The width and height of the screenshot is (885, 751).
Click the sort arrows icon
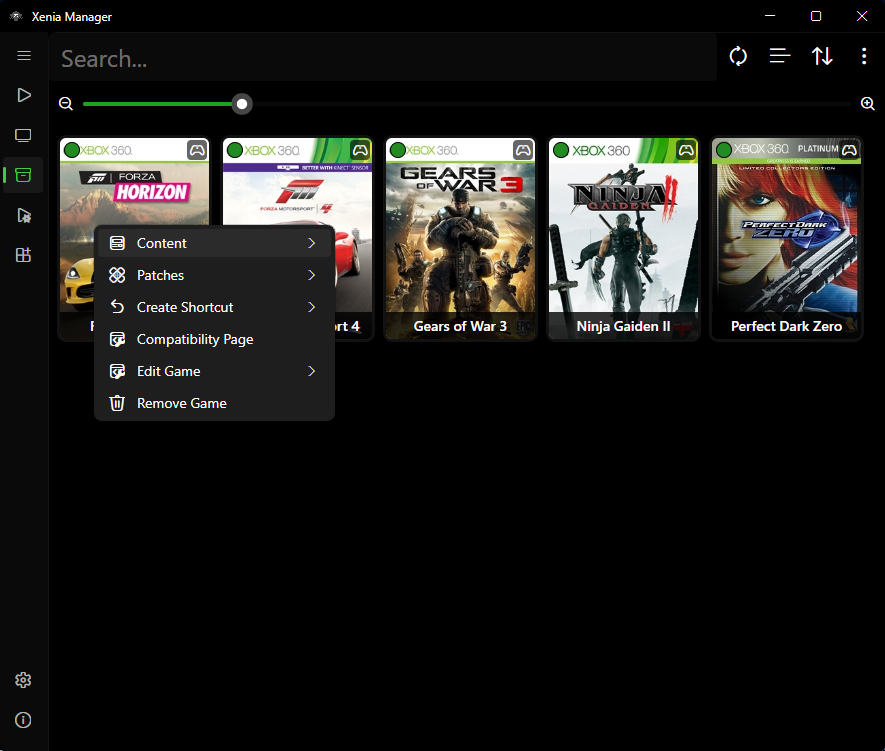[822, 56]
